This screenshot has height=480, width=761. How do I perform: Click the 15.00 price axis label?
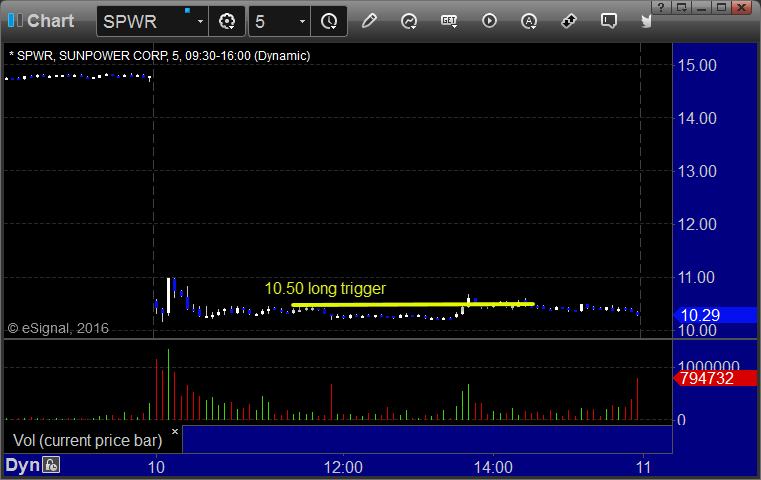tap(697, 66)
